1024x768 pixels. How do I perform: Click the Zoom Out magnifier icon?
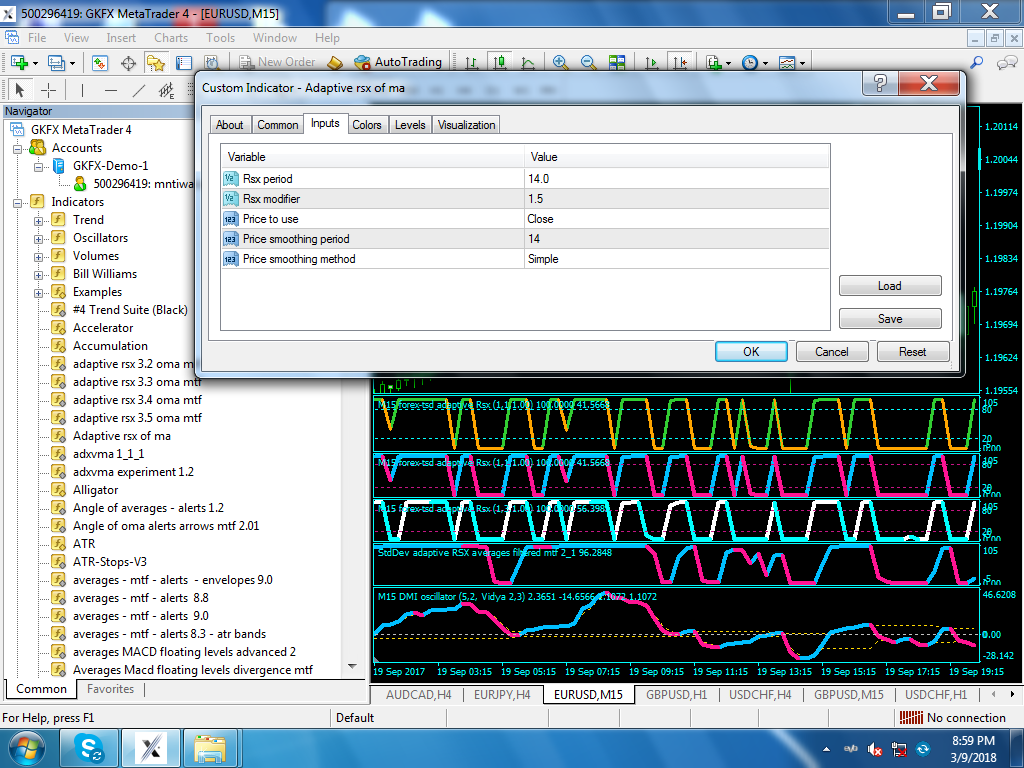589,62
